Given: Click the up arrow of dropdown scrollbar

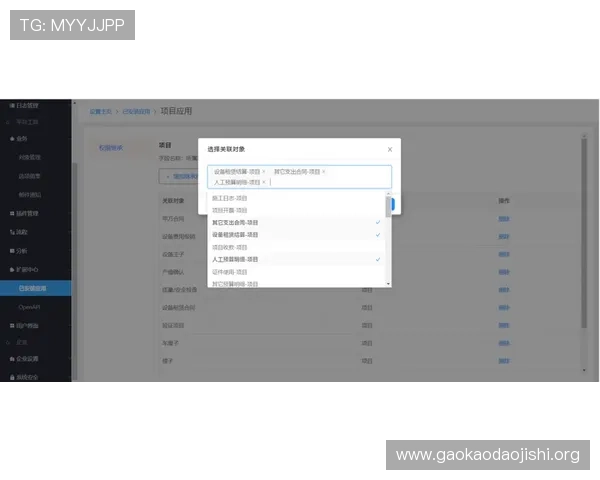Looking at the screenshot, I should tap(388, 194).
